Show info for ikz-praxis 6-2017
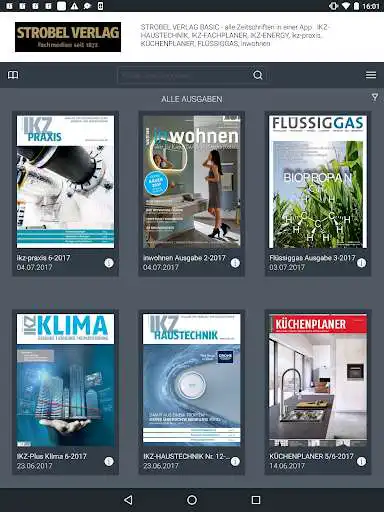This screenshot has width=384, height=512. coord(109,263)
